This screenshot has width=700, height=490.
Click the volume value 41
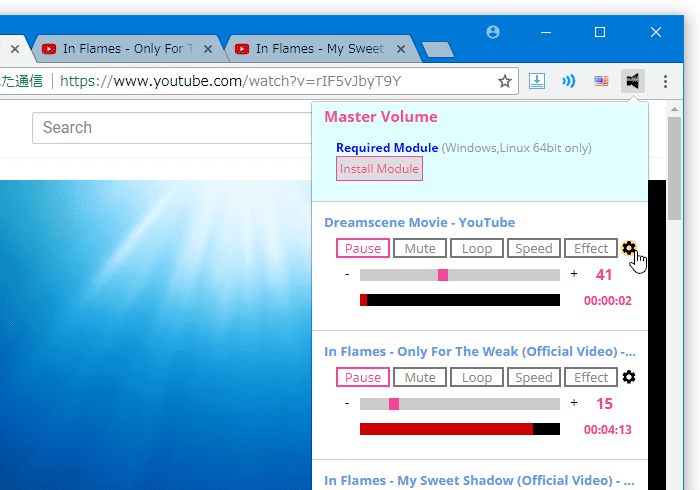click(604, 274)
